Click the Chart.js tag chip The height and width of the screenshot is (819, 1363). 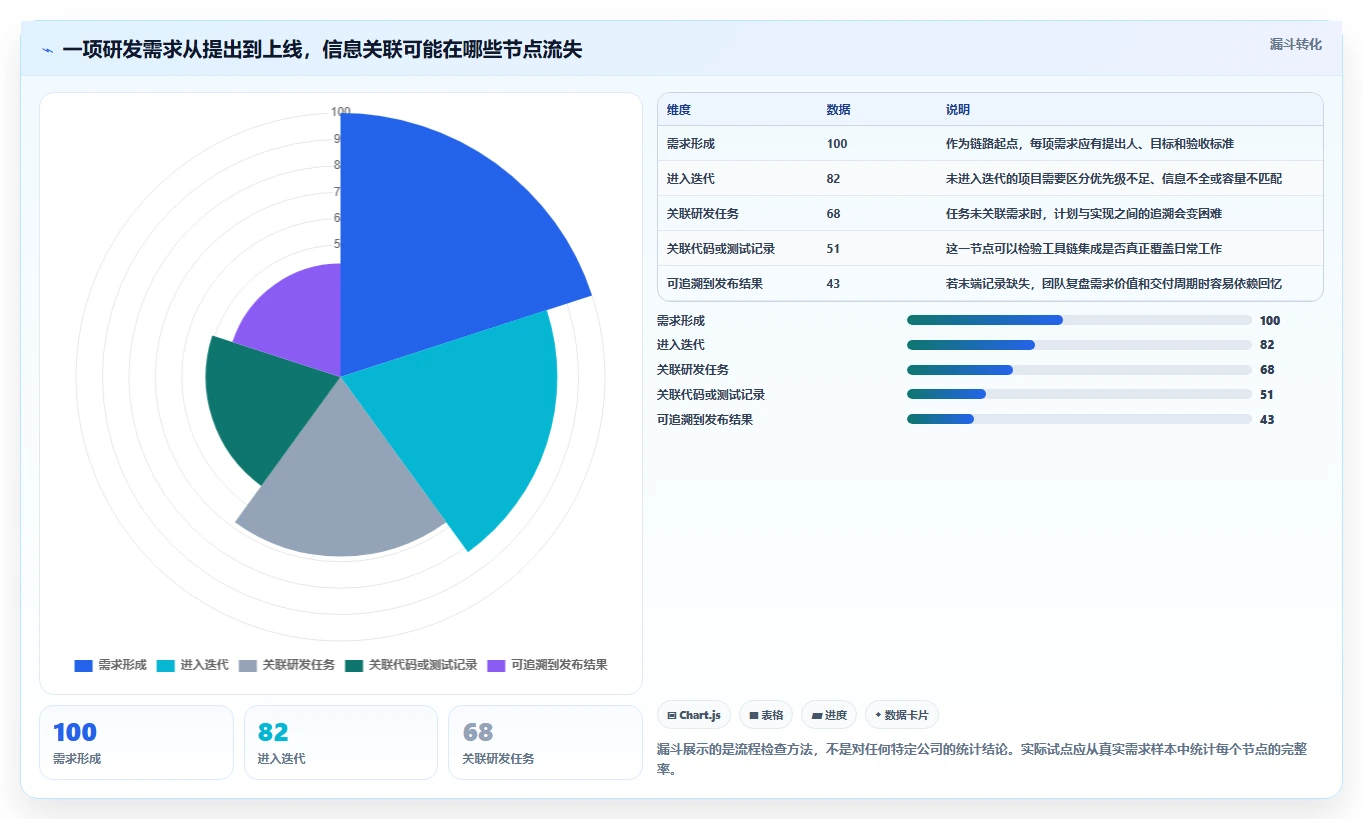(693, 715)
